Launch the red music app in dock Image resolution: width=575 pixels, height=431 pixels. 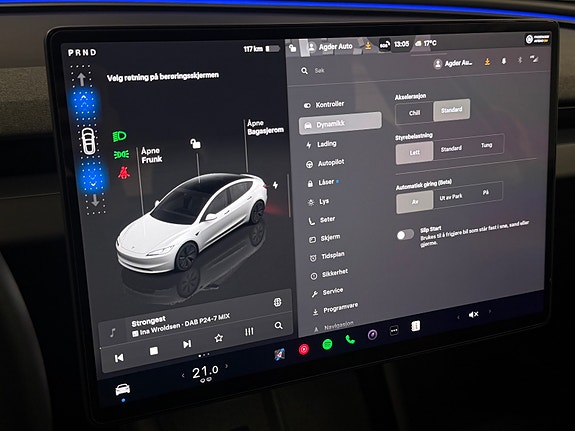[304, 349]
